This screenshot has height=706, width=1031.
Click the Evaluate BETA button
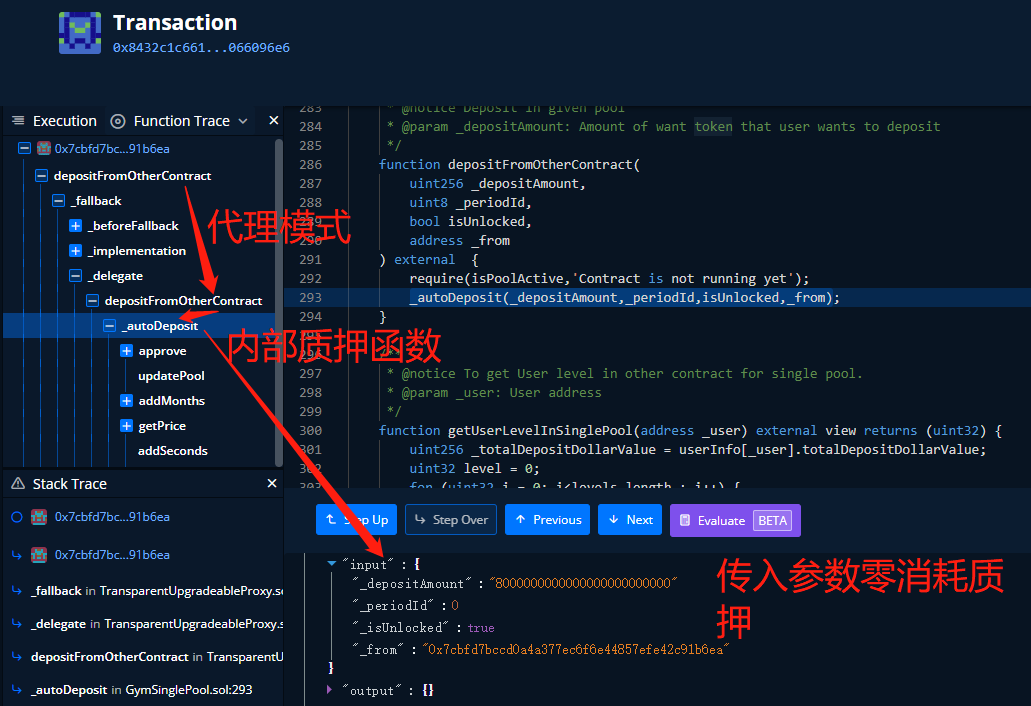(x=735, y=521)
